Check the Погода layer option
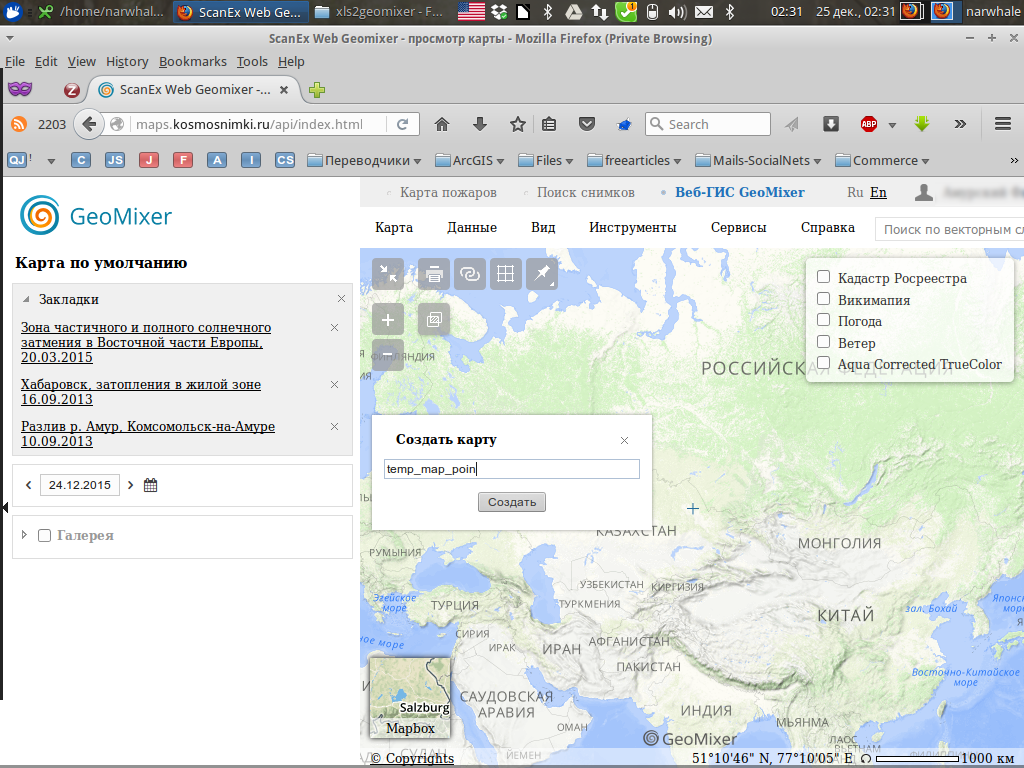Screen dimensions: 1024x768 [823, 320]
